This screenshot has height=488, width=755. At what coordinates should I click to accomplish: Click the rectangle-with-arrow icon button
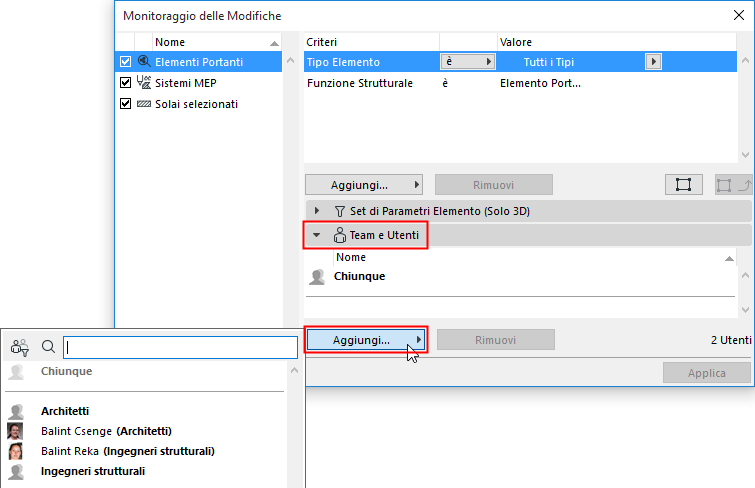pyautogui.click(x=733, y=185)
